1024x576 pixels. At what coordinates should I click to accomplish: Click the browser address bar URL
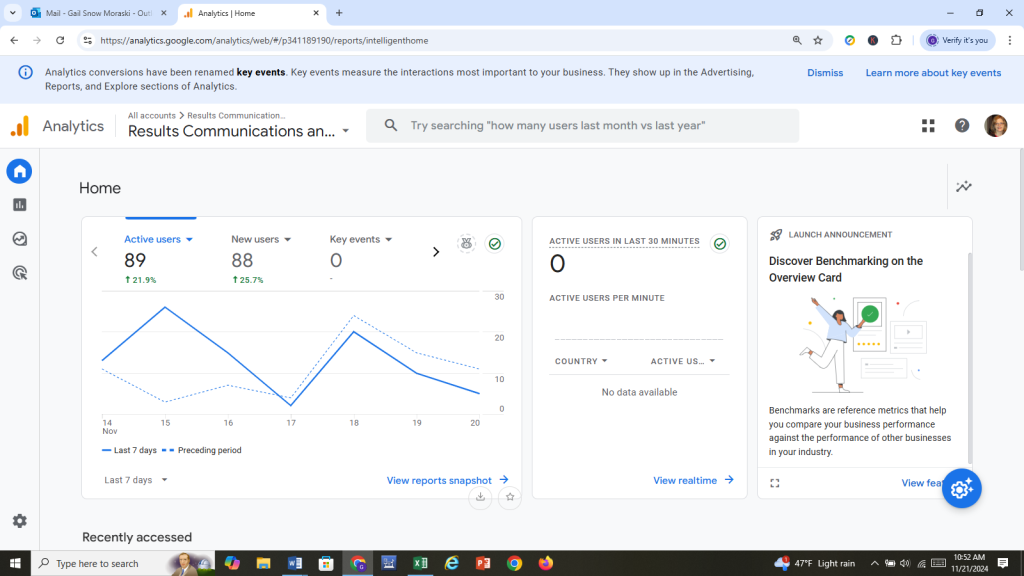(x=264, y=40)
